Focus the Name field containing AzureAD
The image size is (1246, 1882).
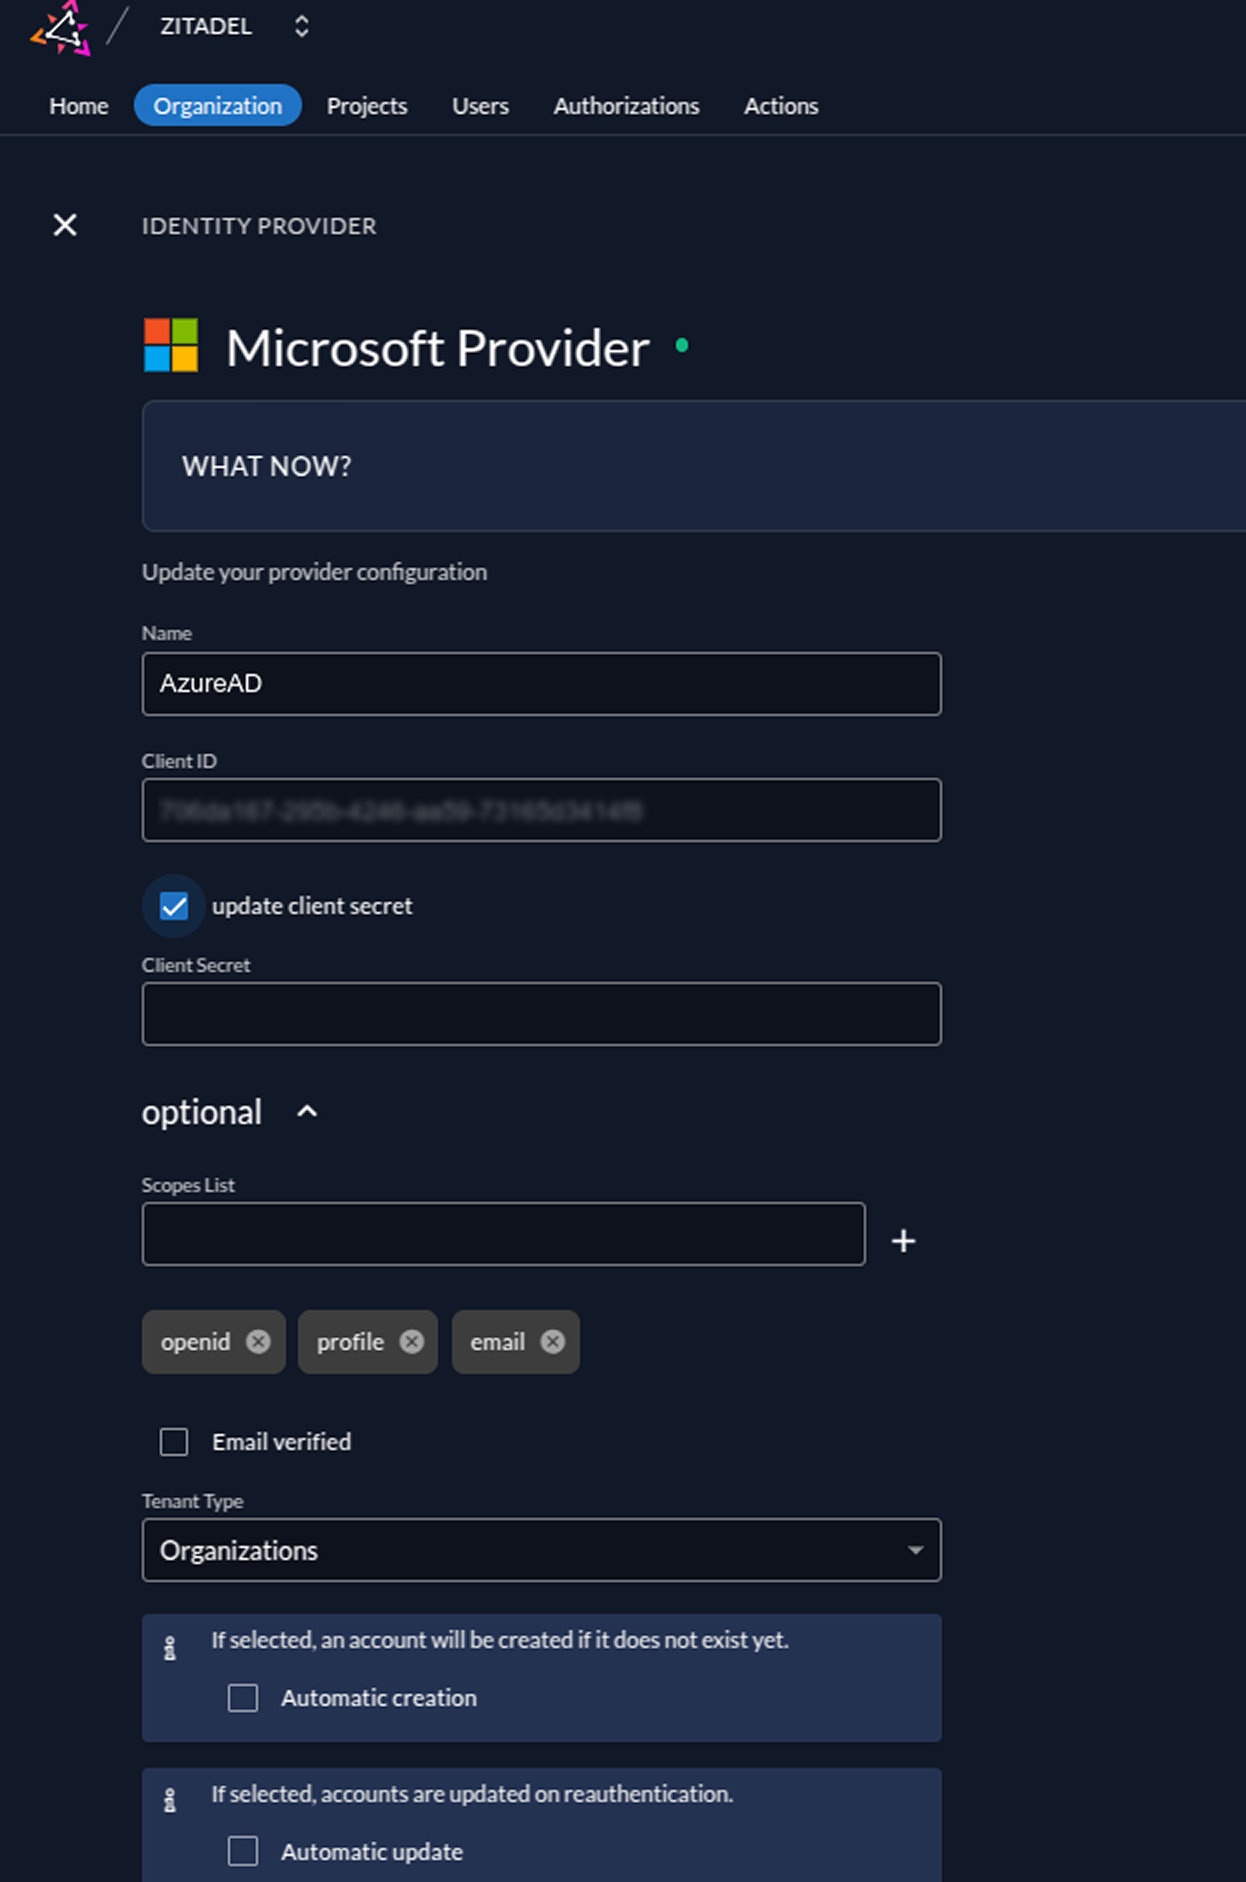(541, 684)
